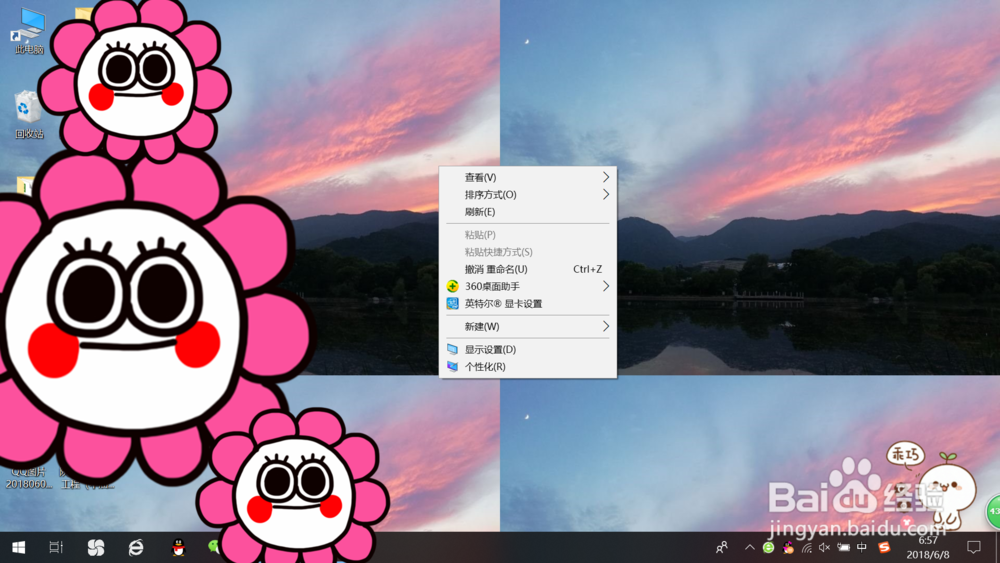Select the 回收站 recycle bin icon
1000x563 pixels.
pos(29,115)
